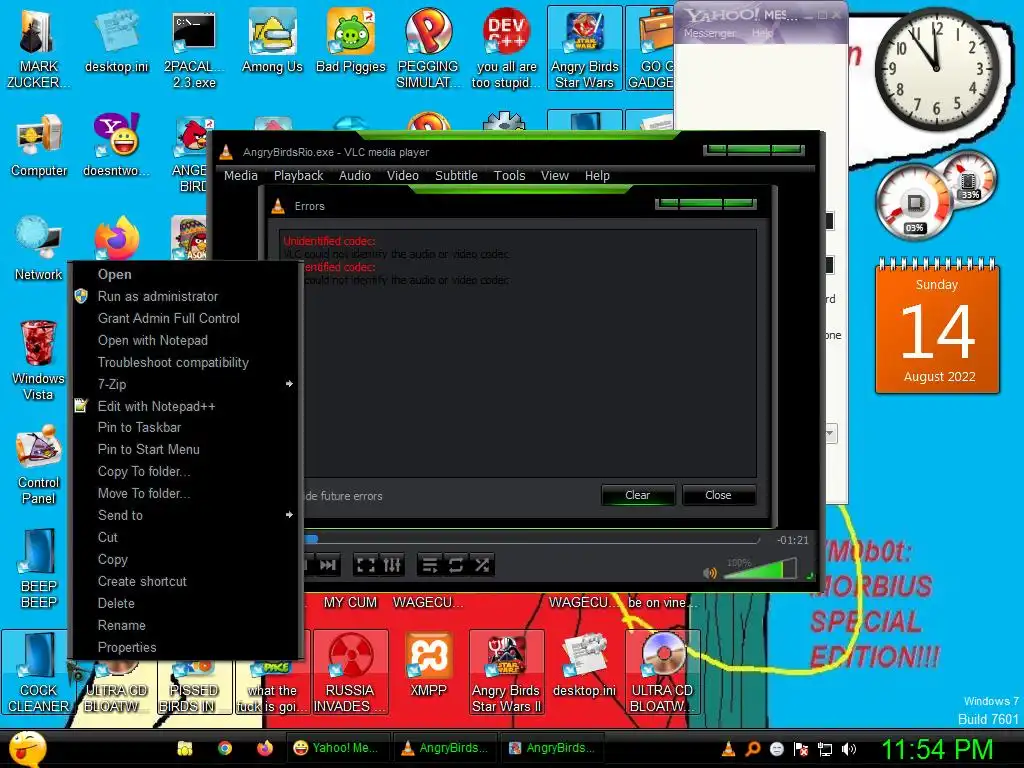Open the VLC Media menu
1024x768 pixels.
[240, 176]
